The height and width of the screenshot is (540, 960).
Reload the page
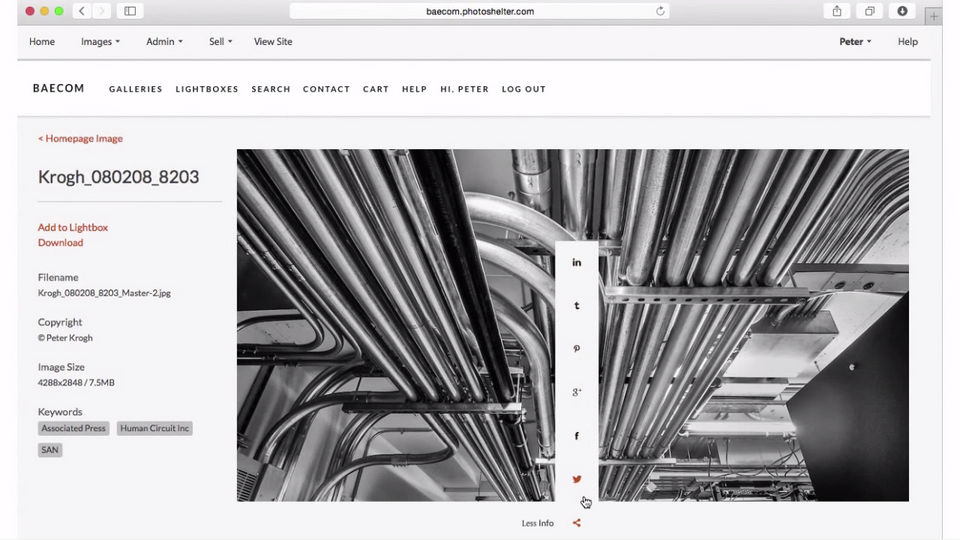pyautogui.click(x=660, y=11)
